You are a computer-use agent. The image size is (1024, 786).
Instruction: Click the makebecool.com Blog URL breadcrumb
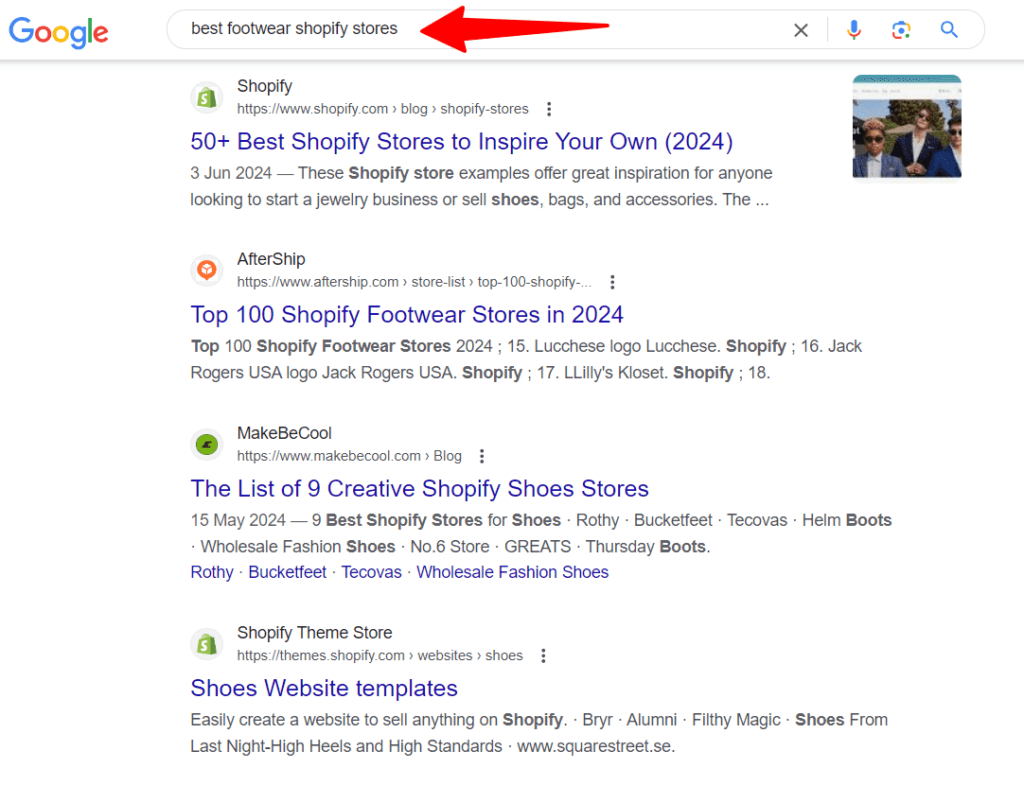click(x=349, y=456)
